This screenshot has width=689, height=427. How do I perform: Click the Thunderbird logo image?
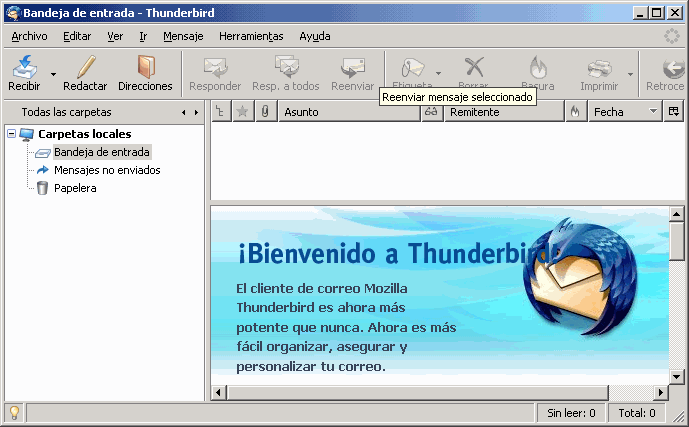pos(580,278)
